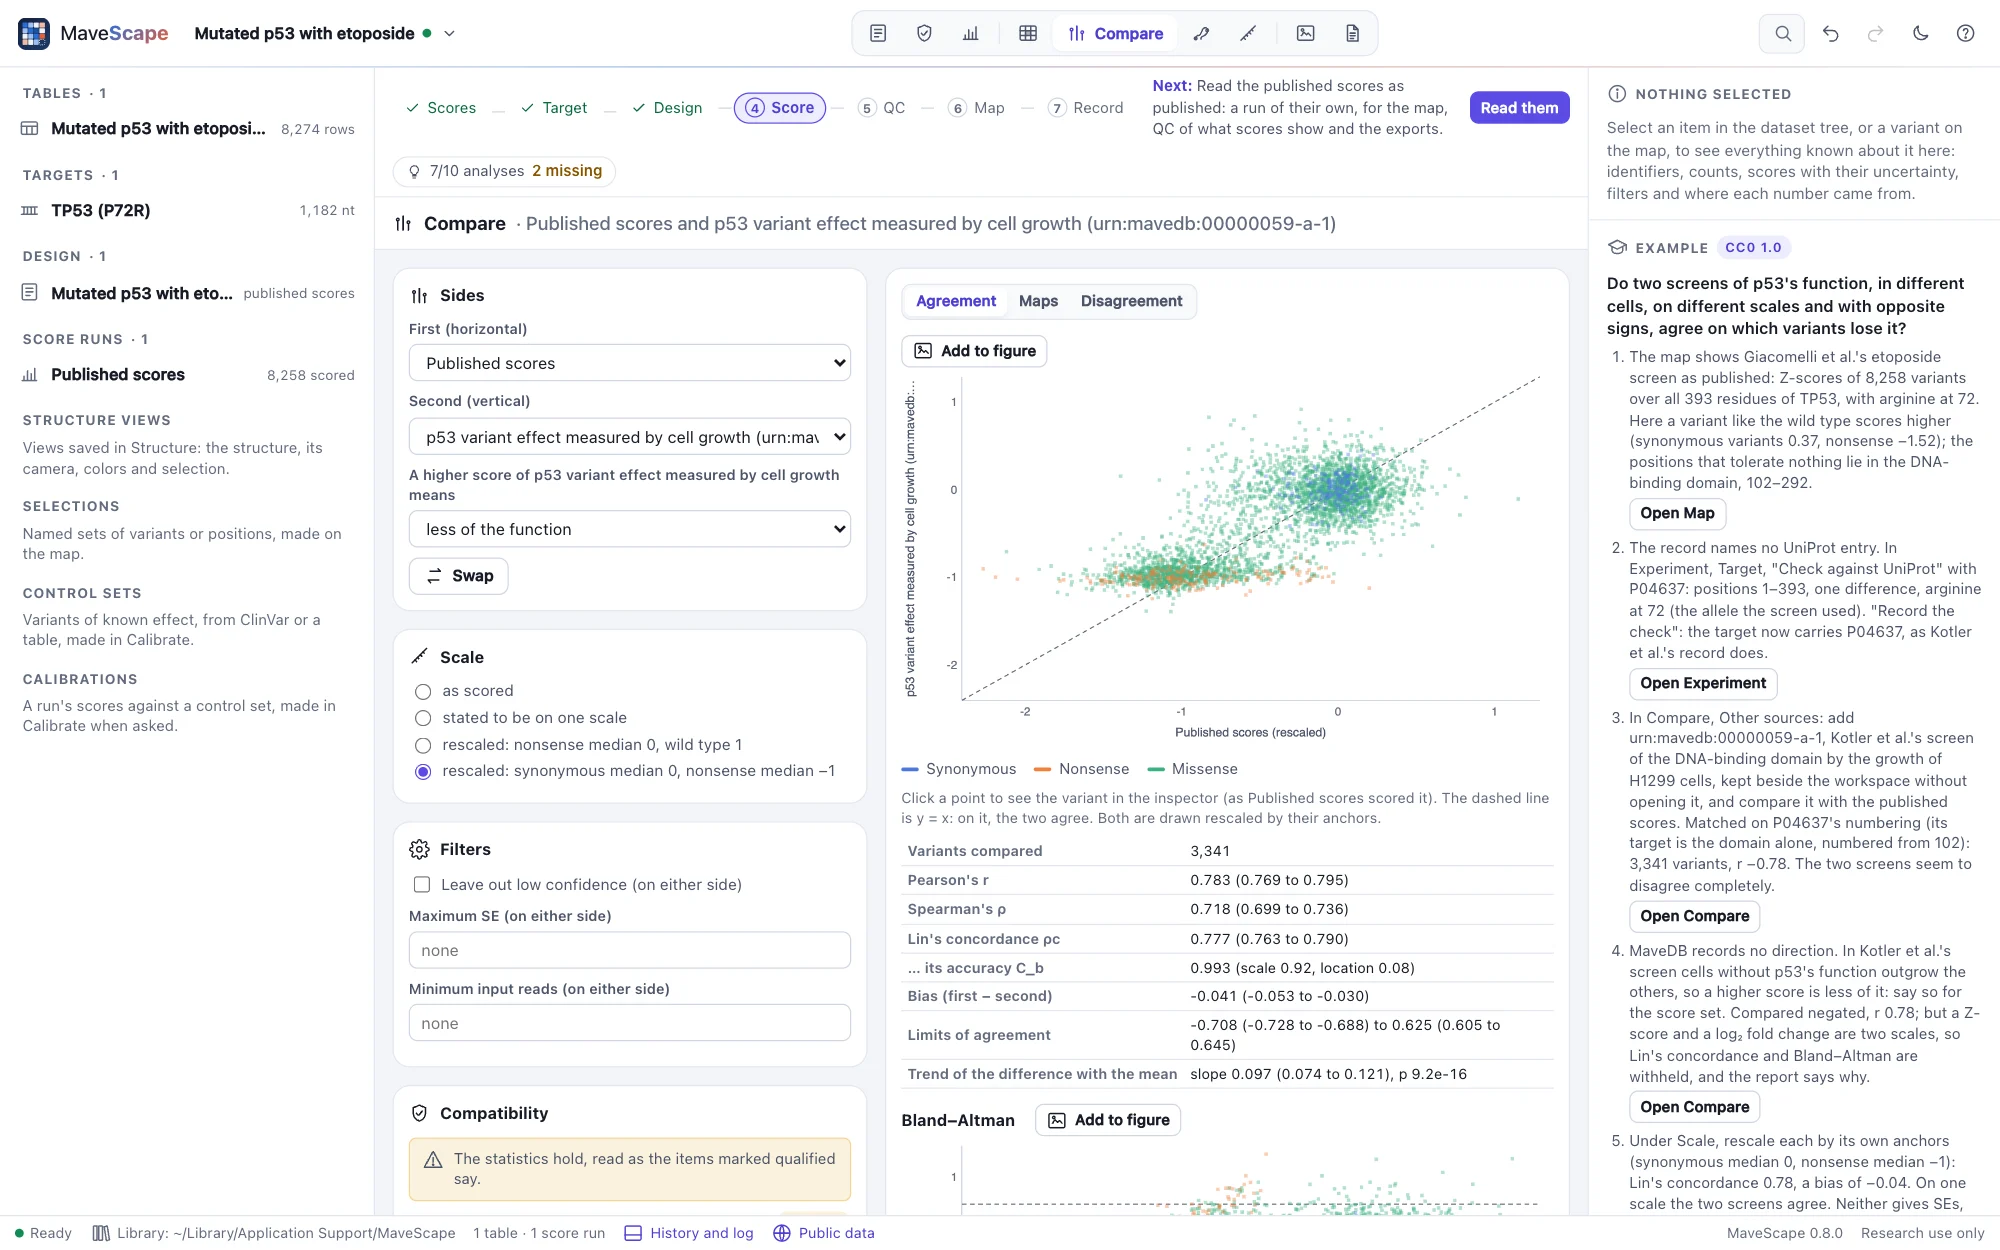Click the search magnifier icon

(1782, 33)
